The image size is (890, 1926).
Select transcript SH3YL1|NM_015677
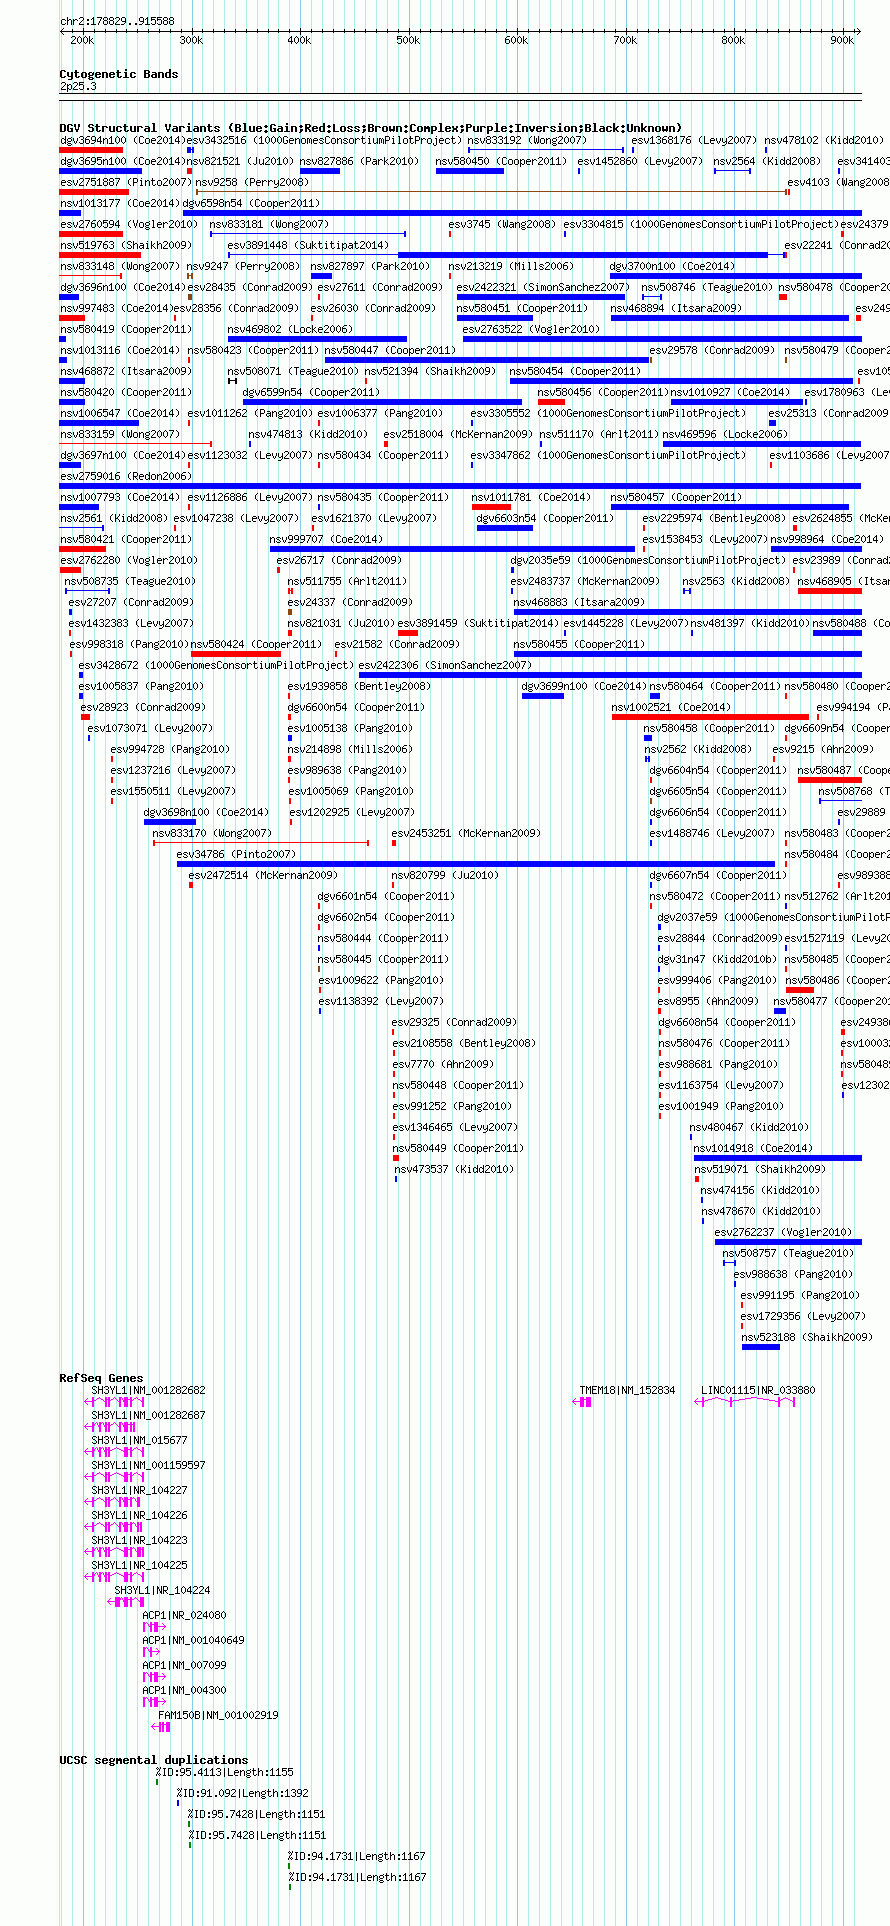pos(140,1441)
